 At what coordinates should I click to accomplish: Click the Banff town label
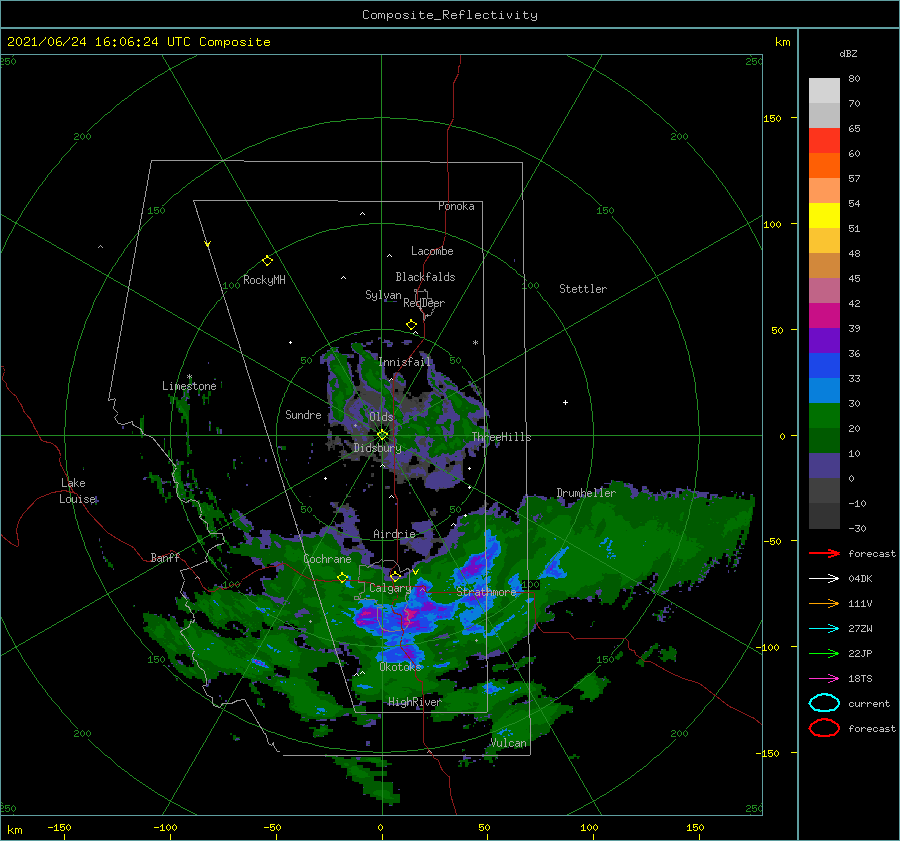click(x=165, y=557)
